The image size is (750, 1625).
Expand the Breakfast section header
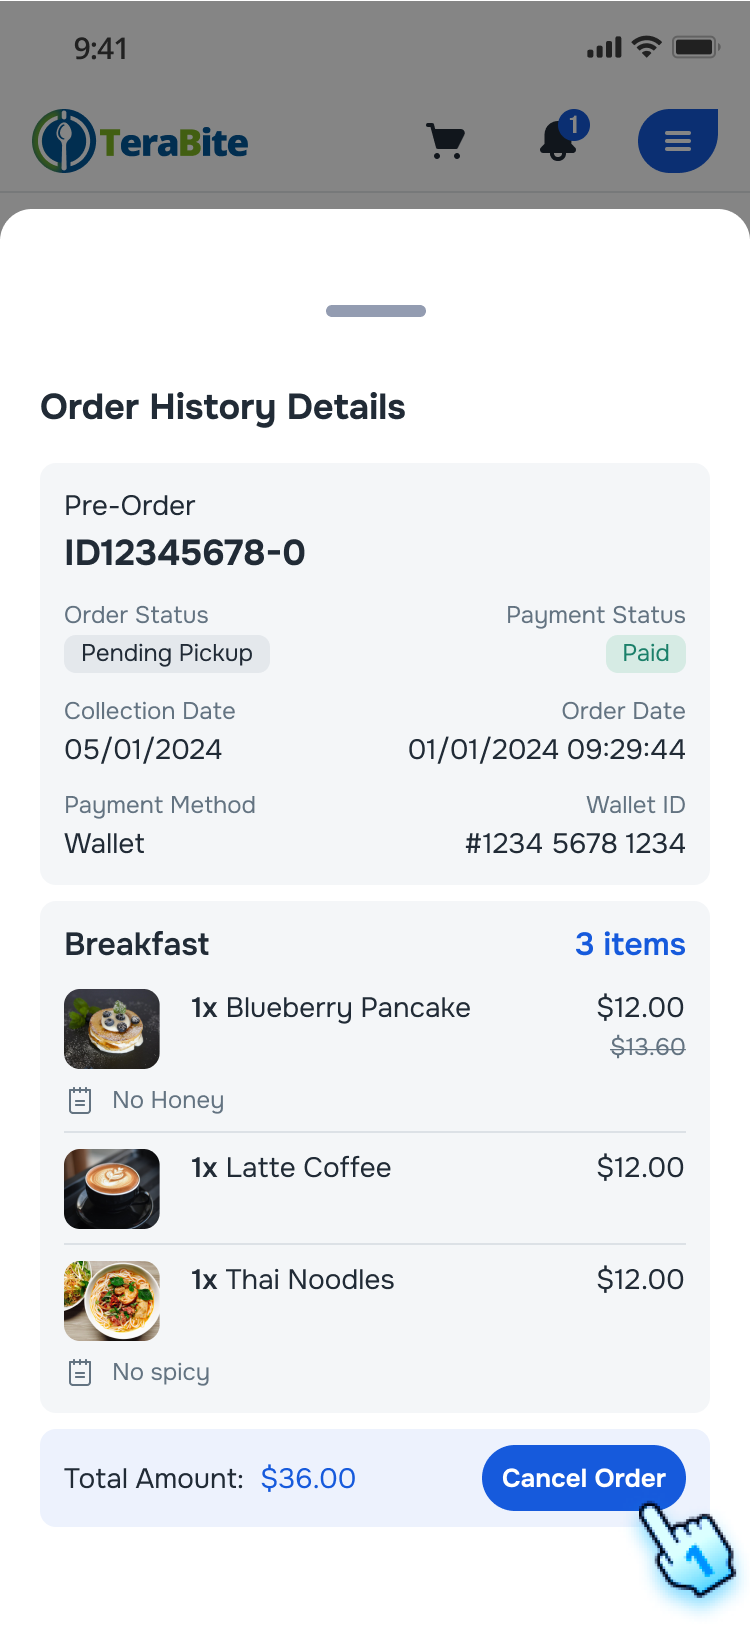tap(136, 944)
